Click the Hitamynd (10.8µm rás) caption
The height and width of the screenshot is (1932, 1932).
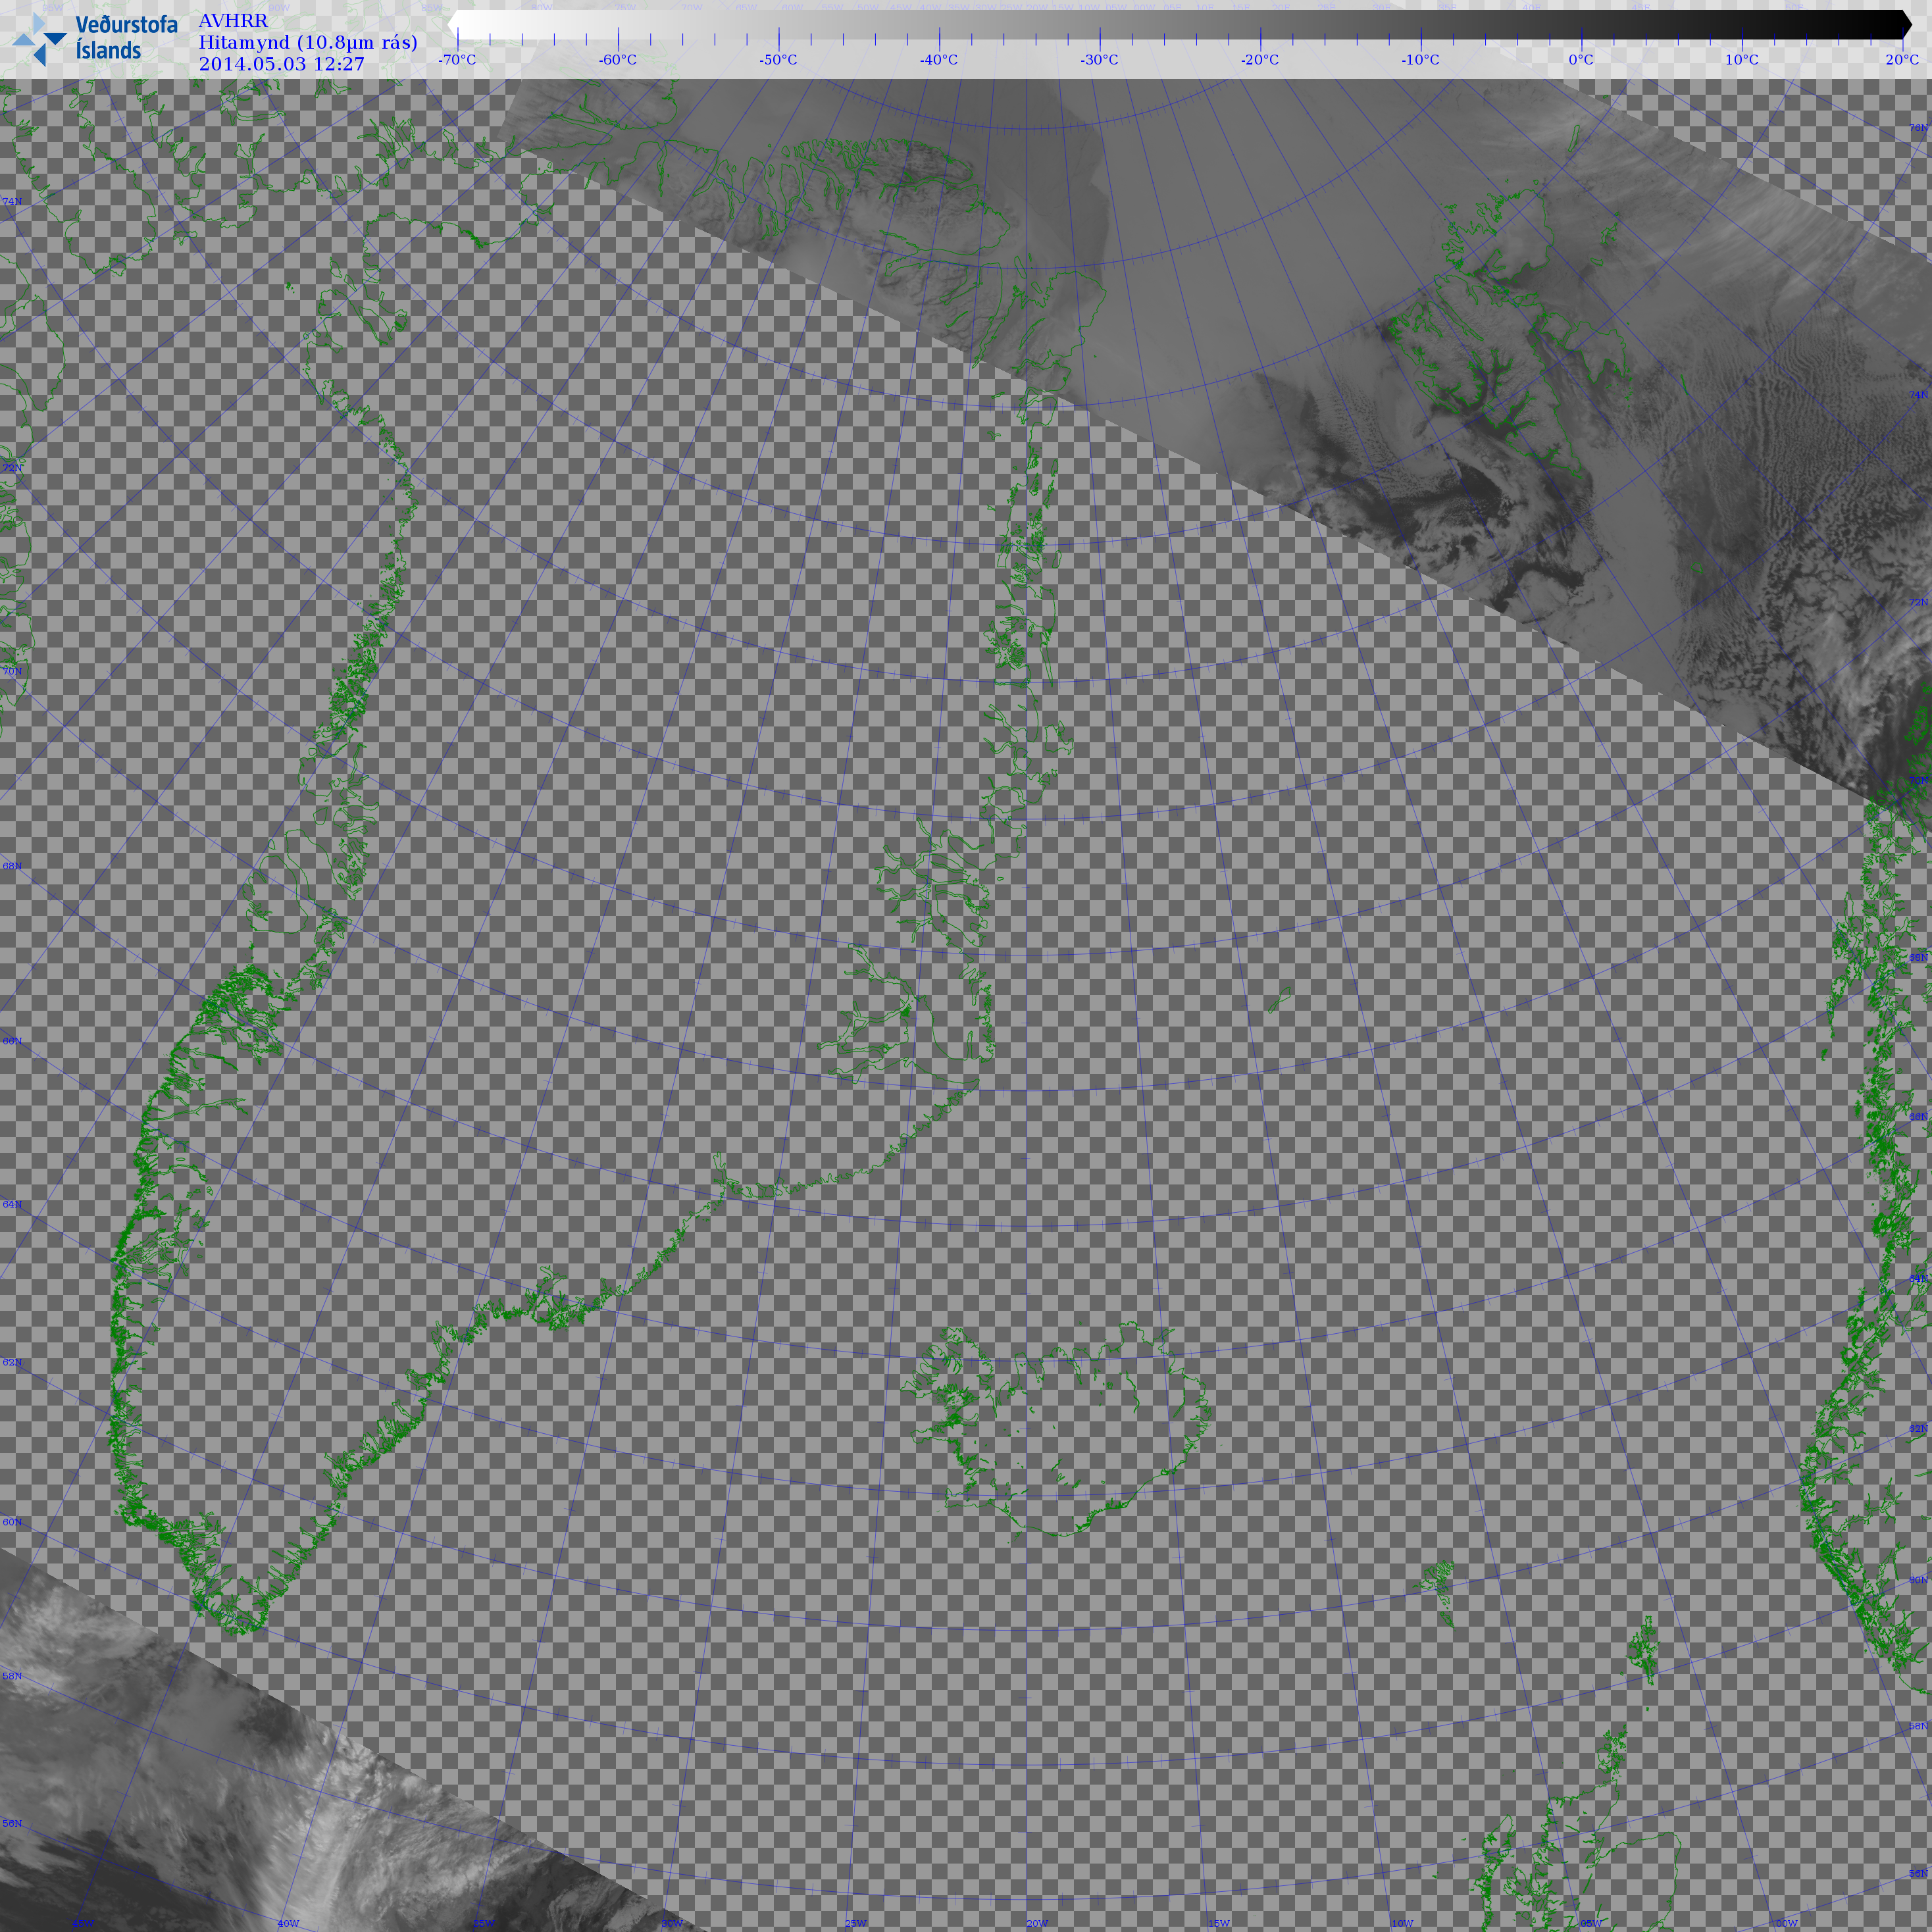point(307,42)
